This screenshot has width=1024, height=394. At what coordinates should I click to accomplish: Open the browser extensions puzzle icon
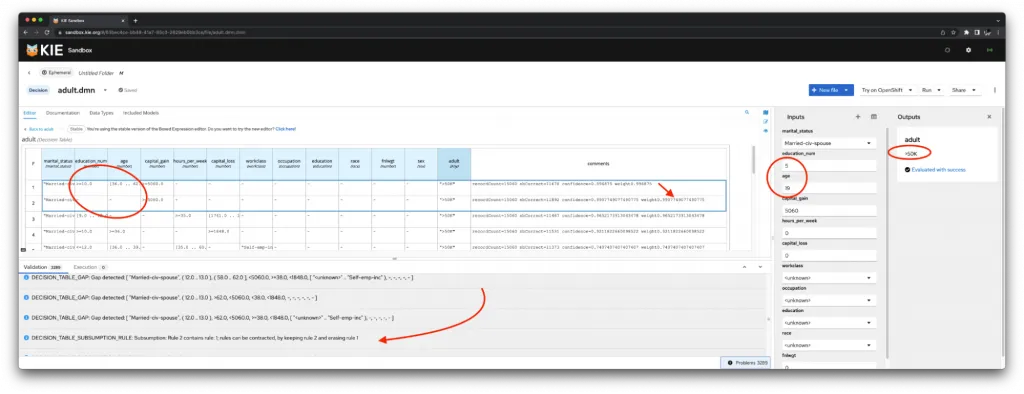click(967, 32)
